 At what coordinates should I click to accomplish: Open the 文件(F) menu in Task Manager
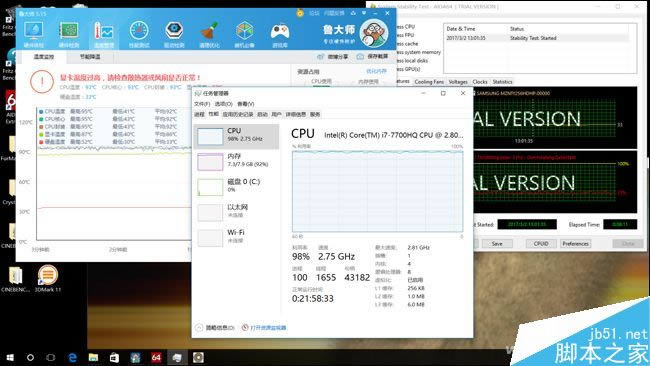pos(202,104)
